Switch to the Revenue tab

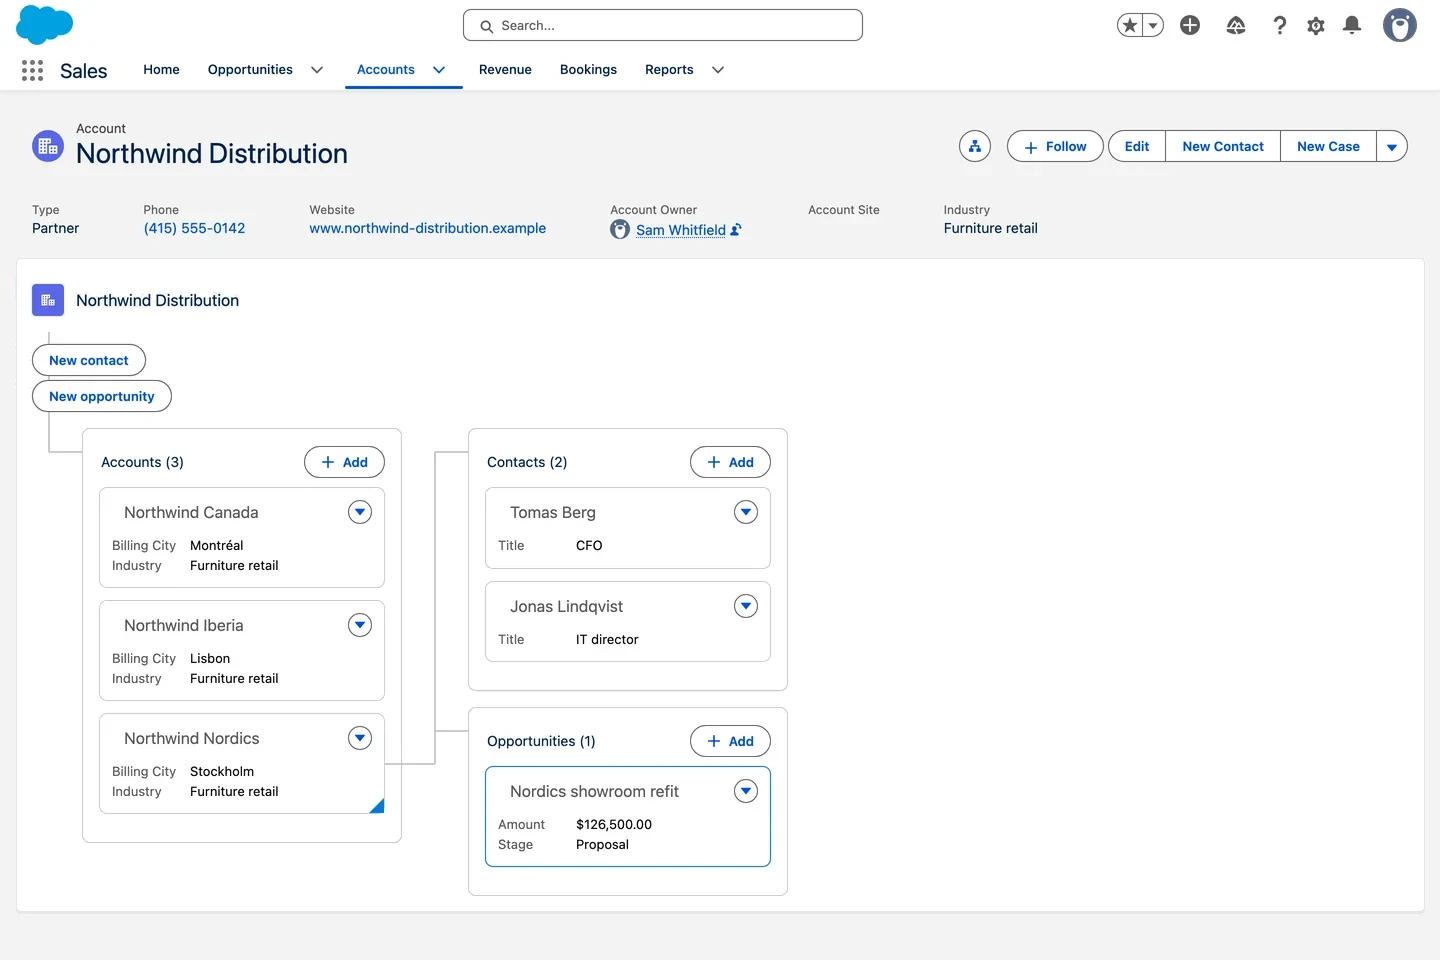tap(505, 70)
